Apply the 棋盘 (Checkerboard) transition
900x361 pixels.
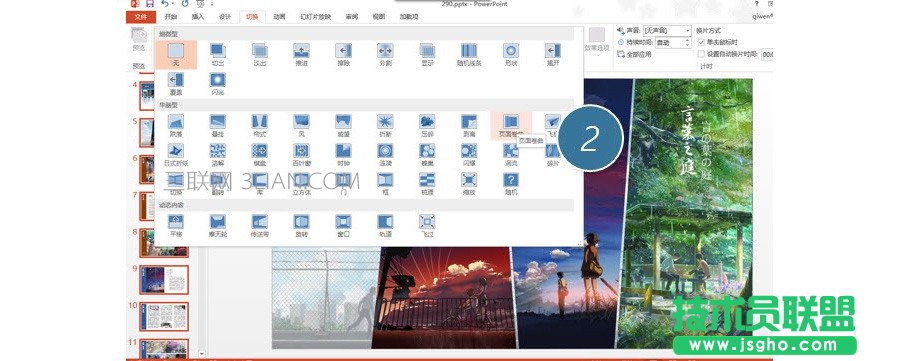259,155
